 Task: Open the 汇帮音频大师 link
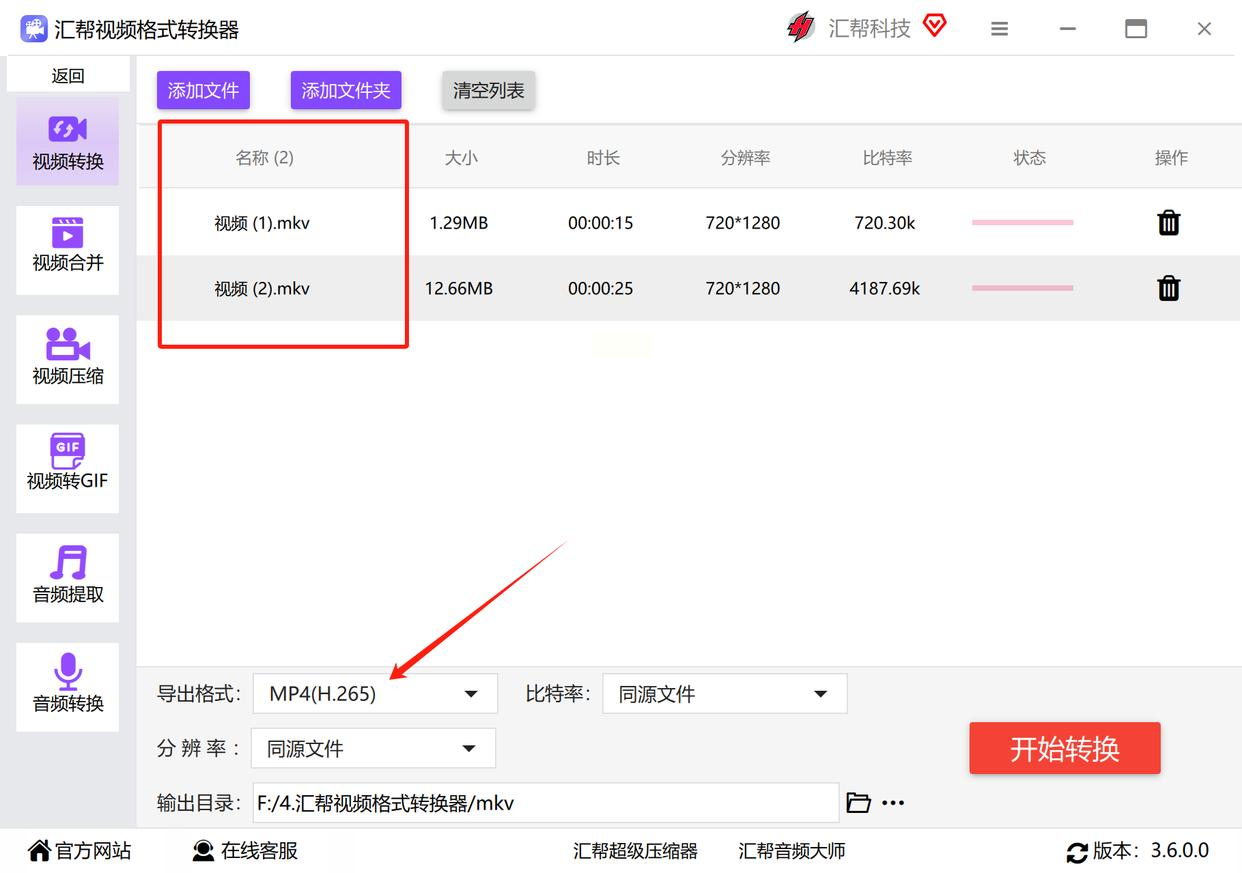(x=792, y=851)
